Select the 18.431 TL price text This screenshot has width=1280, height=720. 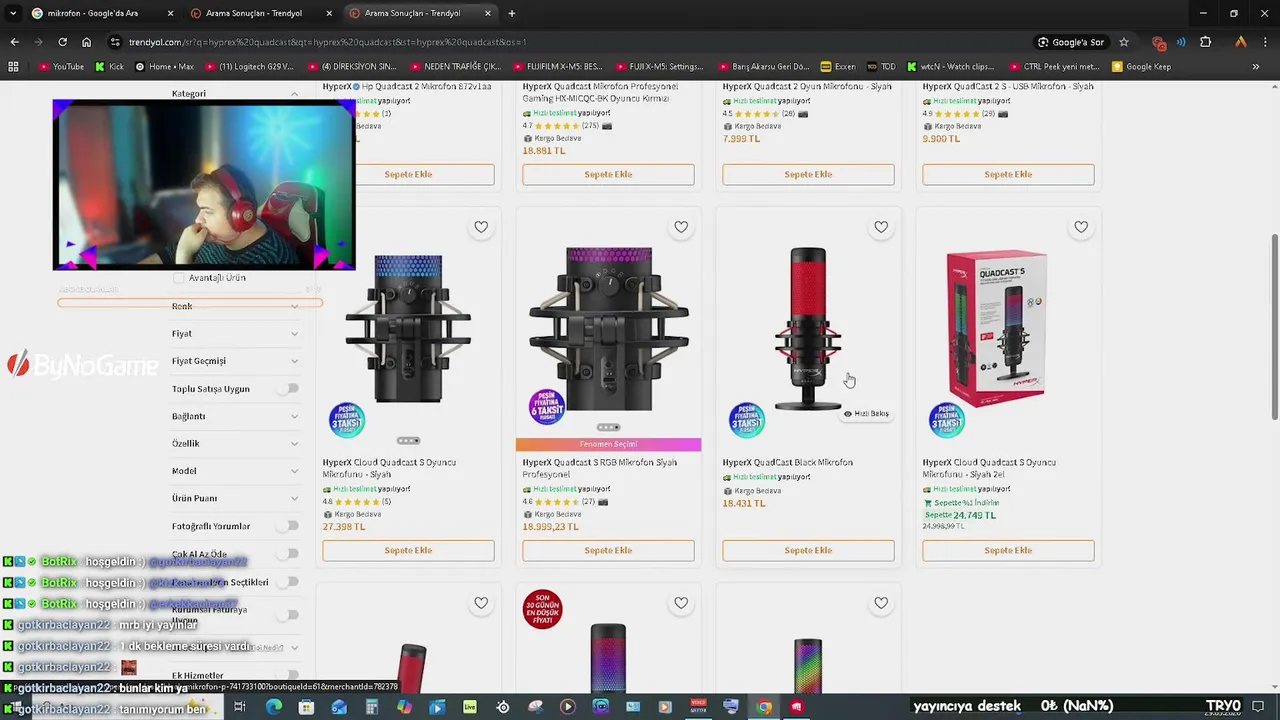pyautogui.click(x=744, y=503)
